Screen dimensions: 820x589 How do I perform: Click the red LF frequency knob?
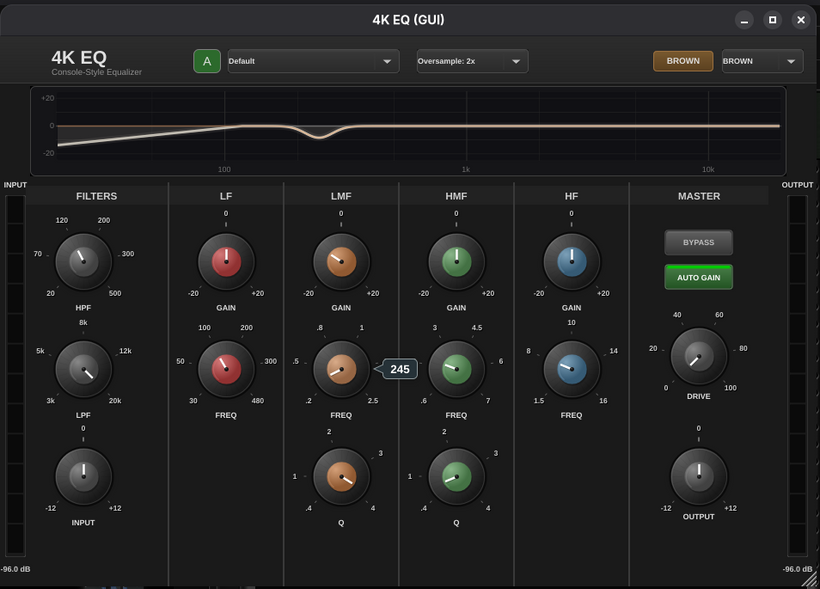(226, 369)
